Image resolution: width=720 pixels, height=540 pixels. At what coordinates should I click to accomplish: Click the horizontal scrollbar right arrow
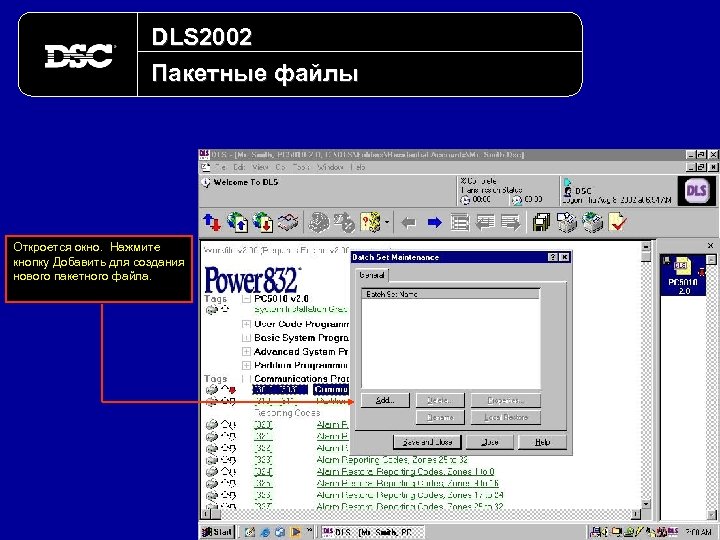point(636,514)
